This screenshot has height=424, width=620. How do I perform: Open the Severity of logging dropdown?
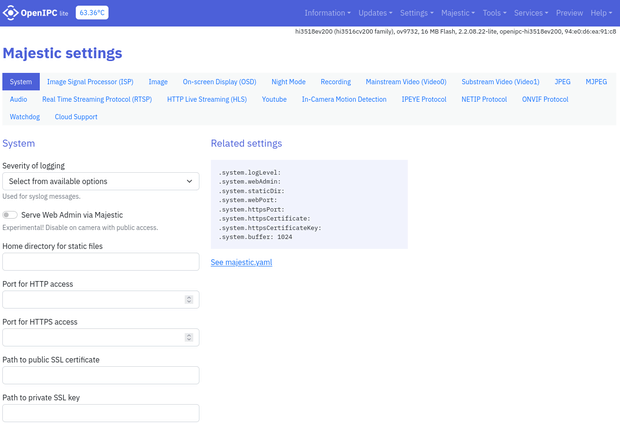[101, 181]
